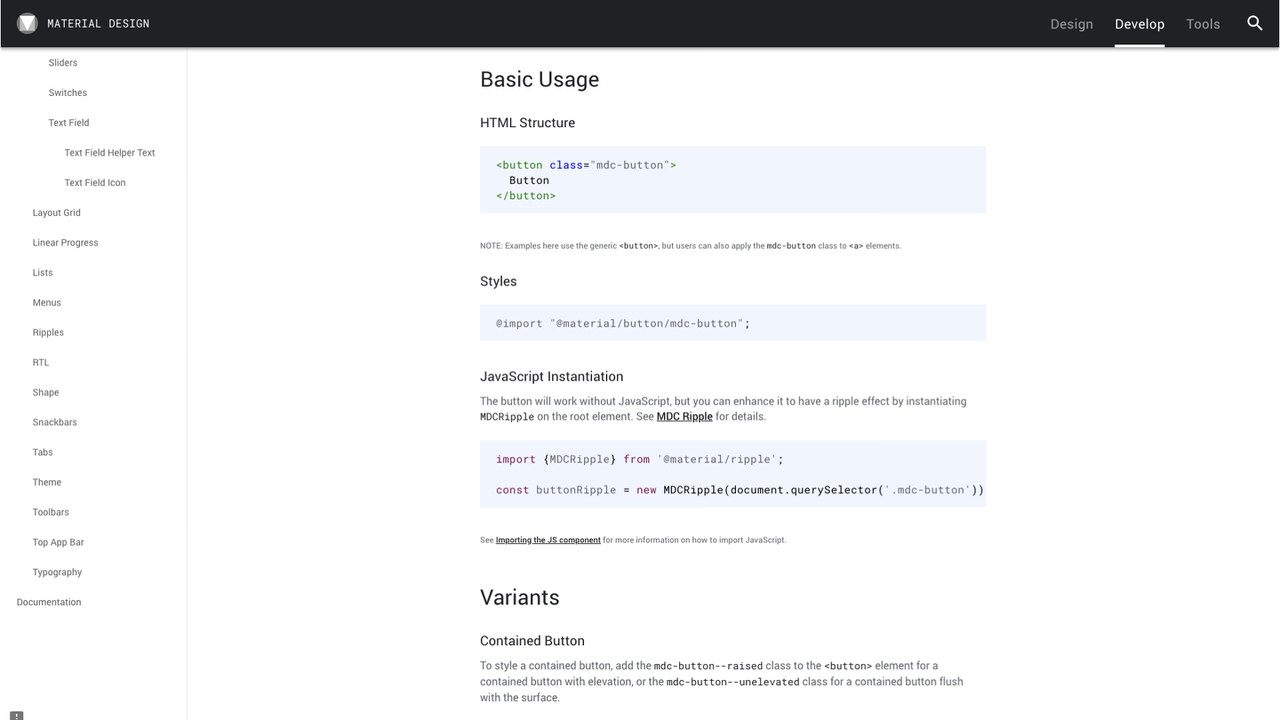
Task: Open the Tools tab
Action: 1203,24
